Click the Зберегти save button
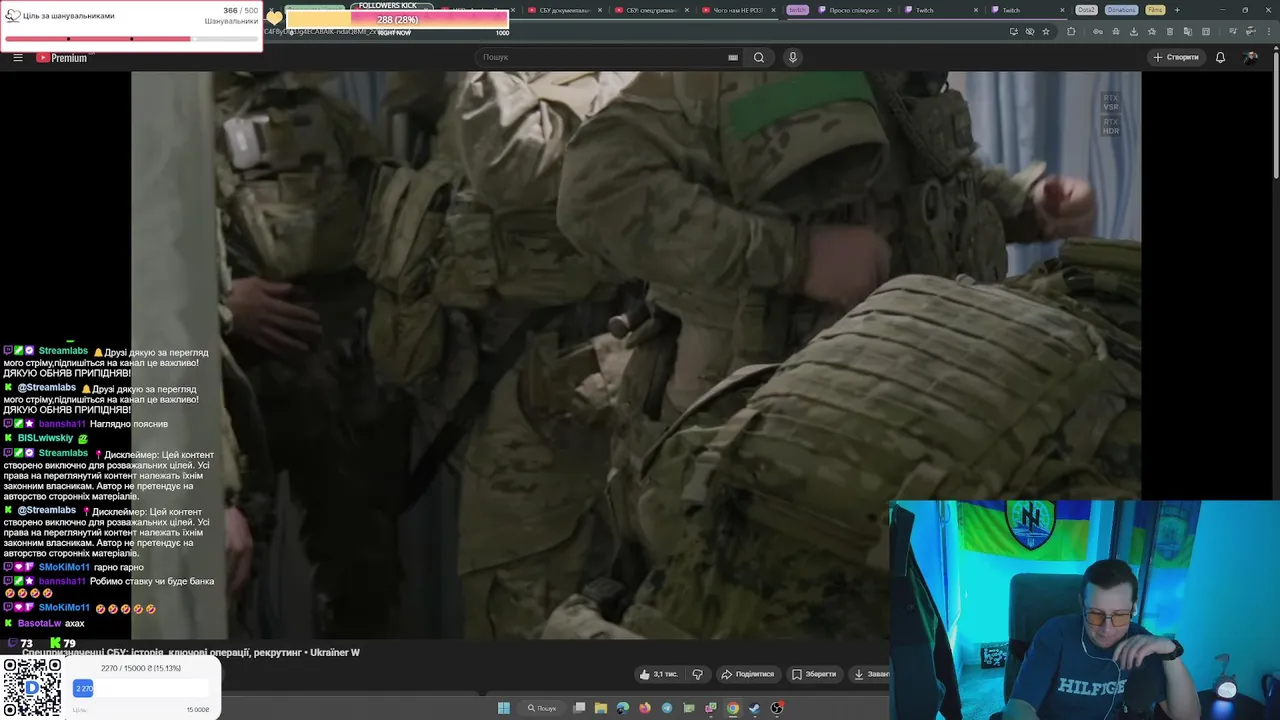Viewport: 1280px width, 720px height. point(813,674)
